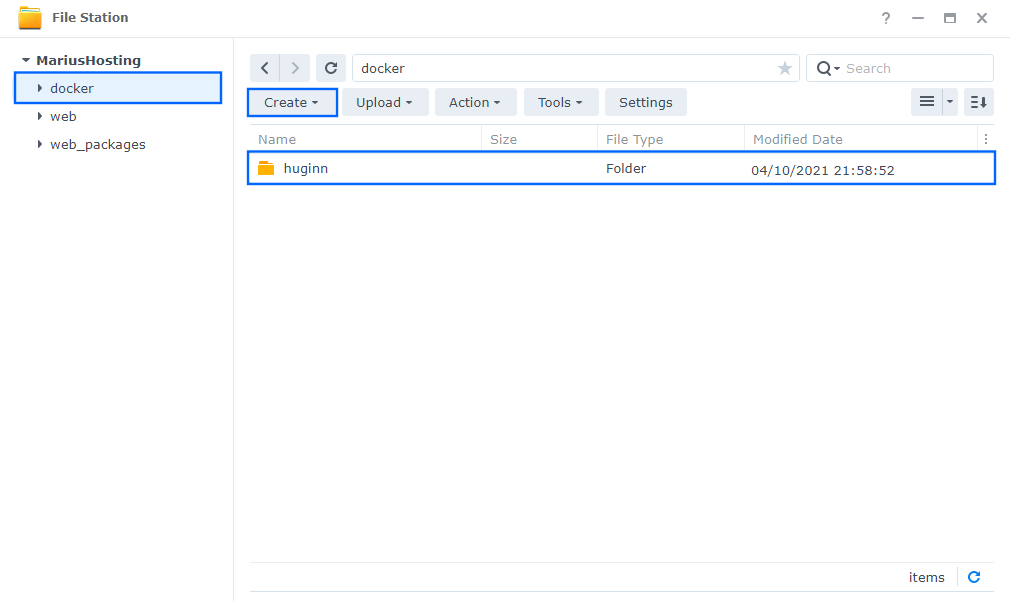
Task: Click the huginn folder icon
Action: [266, 169]
